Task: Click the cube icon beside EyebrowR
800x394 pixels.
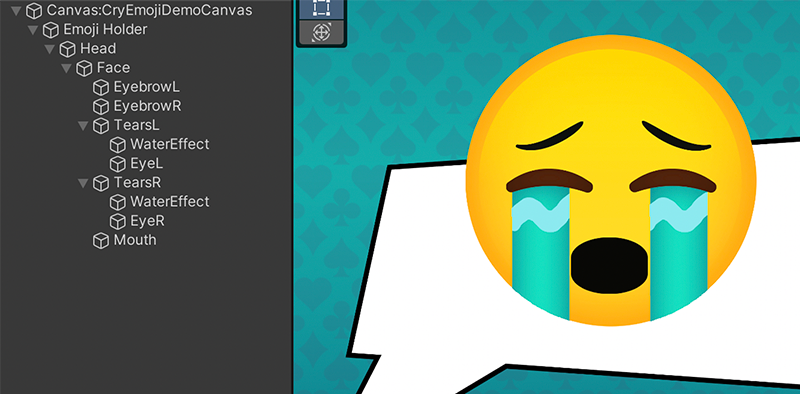Action: pos(101,106)
